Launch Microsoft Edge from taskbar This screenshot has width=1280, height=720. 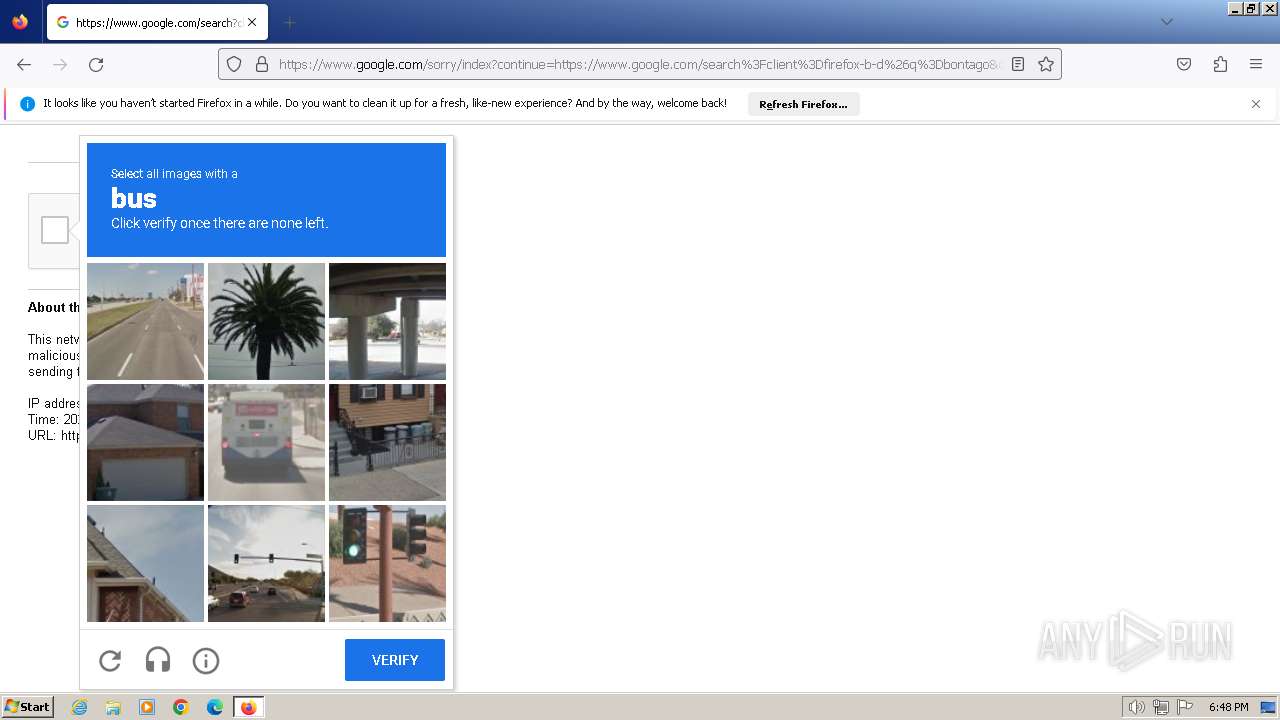(x=215, y=707)
